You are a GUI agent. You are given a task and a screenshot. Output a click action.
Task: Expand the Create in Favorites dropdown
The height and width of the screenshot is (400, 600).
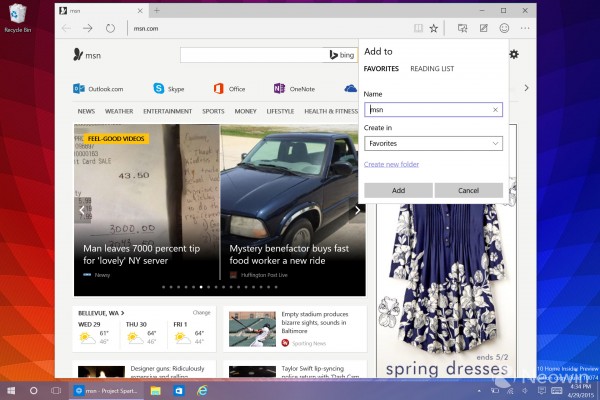[x=433, y=144]
